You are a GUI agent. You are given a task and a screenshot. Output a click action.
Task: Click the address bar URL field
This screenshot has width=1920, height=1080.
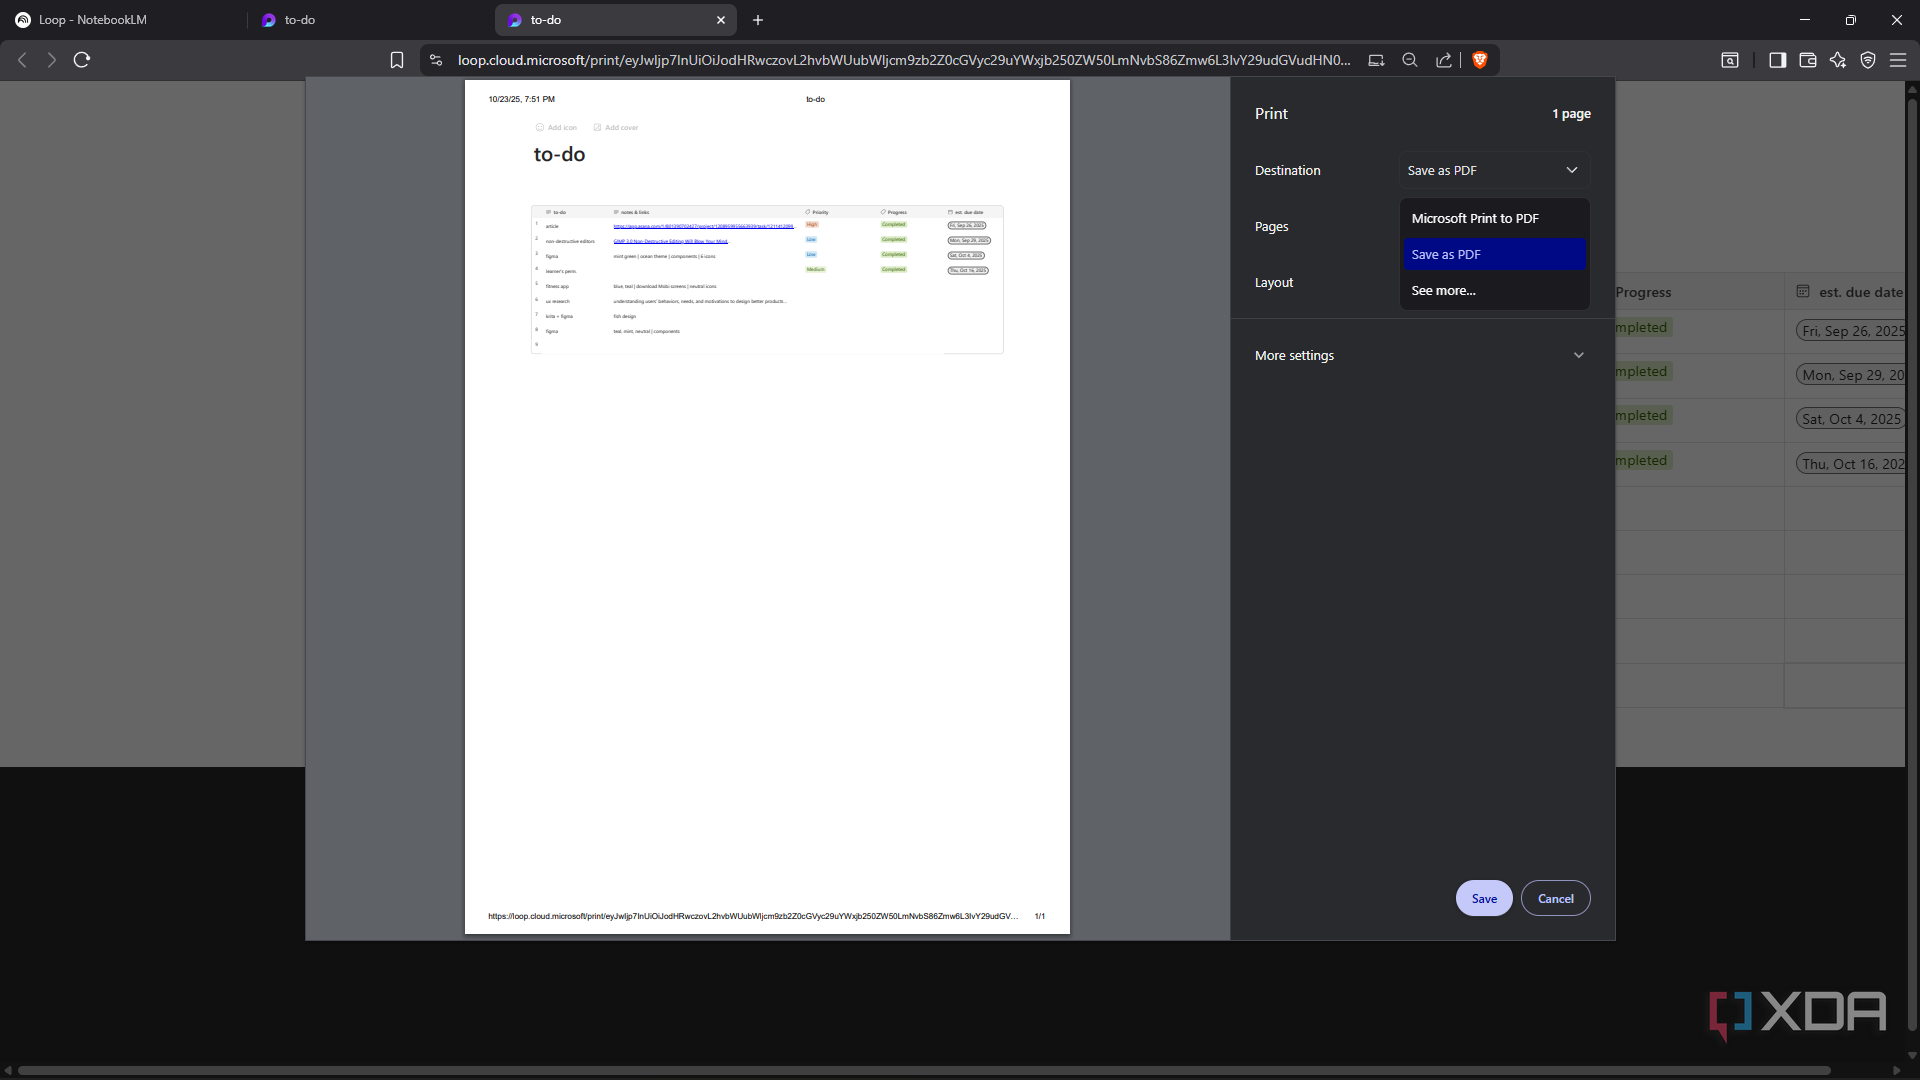(903, 60)
